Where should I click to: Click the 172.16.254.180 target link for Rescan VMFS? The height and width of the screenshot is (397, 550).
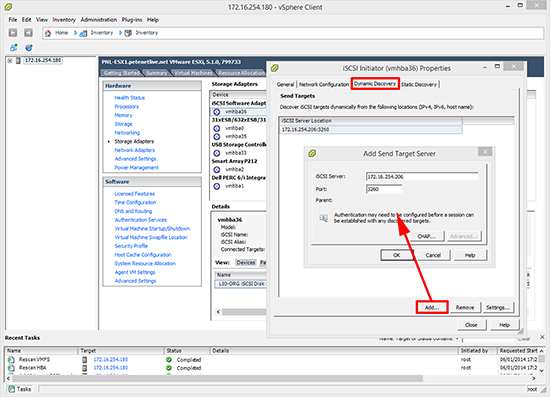click(110, 359)
